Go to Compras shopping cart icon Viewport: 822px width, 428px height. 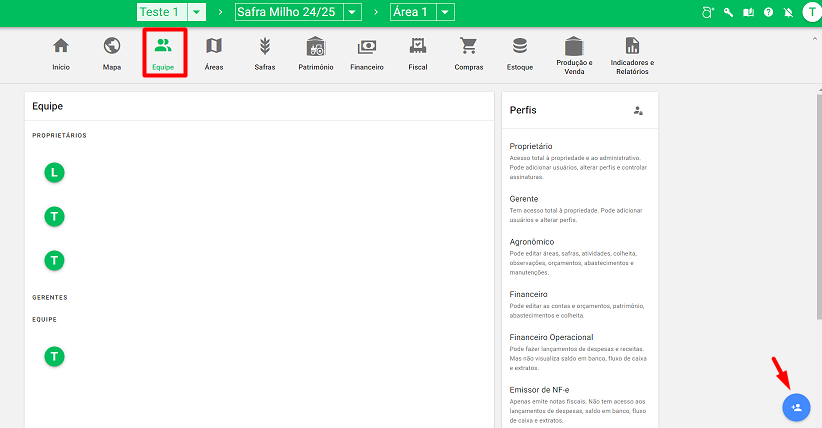tap(468, 52)
